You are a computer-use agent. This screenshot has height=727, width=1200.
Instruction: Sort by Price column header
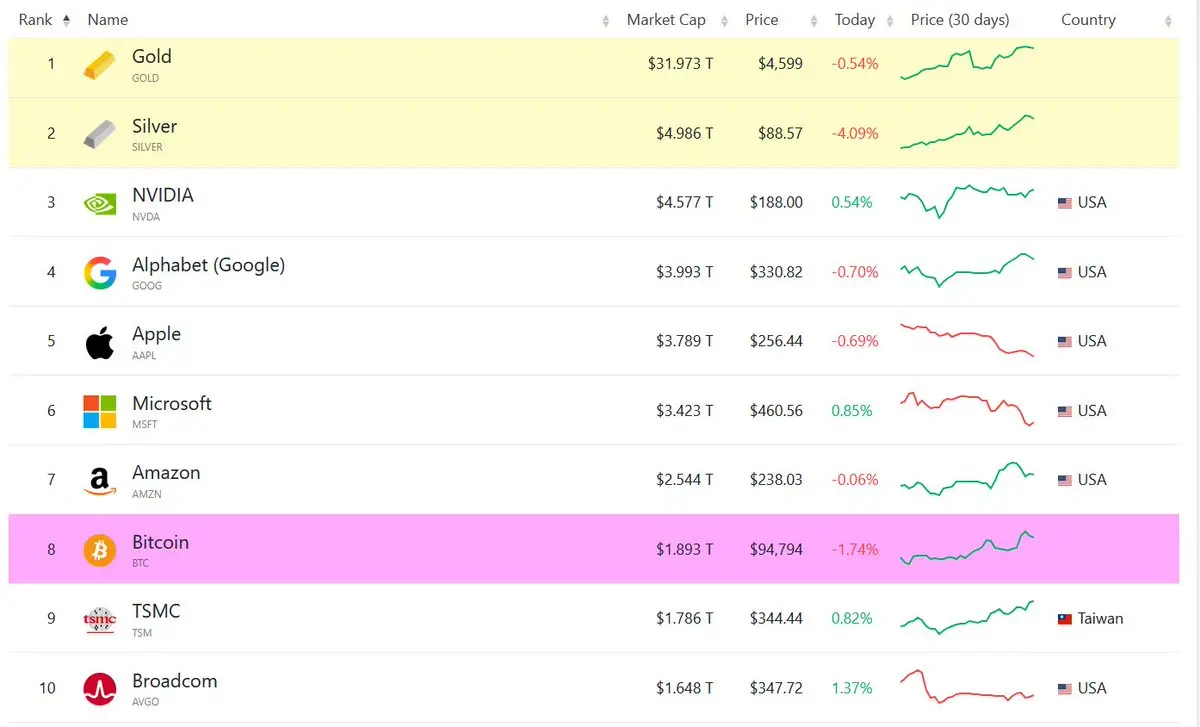click(x=762, y=20)
